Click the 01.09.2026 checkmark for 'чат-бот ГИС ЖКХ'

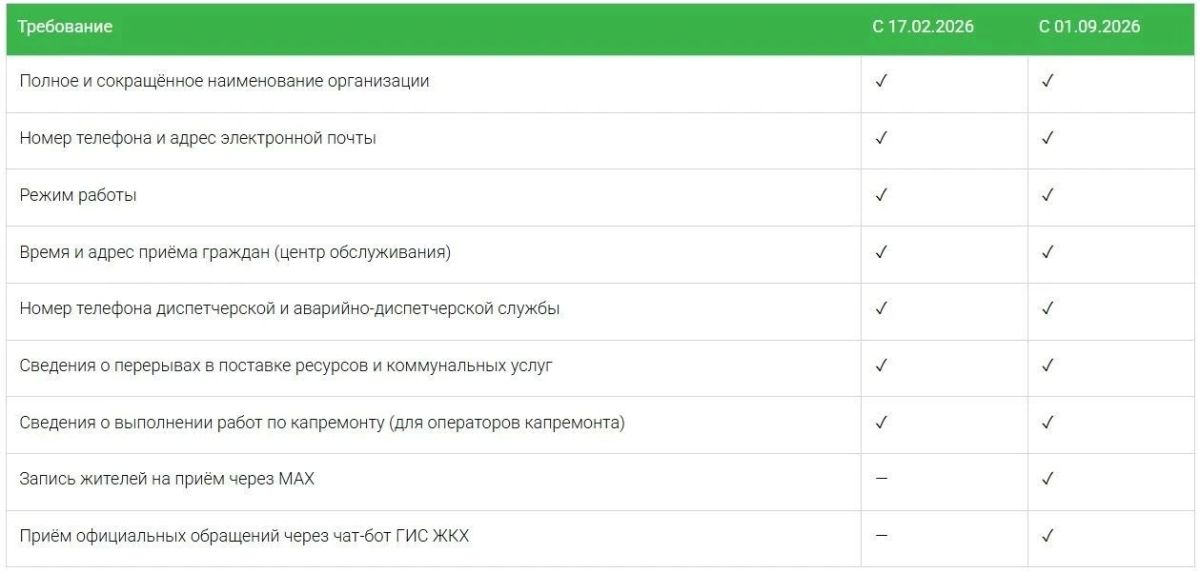click(1047, 536)
